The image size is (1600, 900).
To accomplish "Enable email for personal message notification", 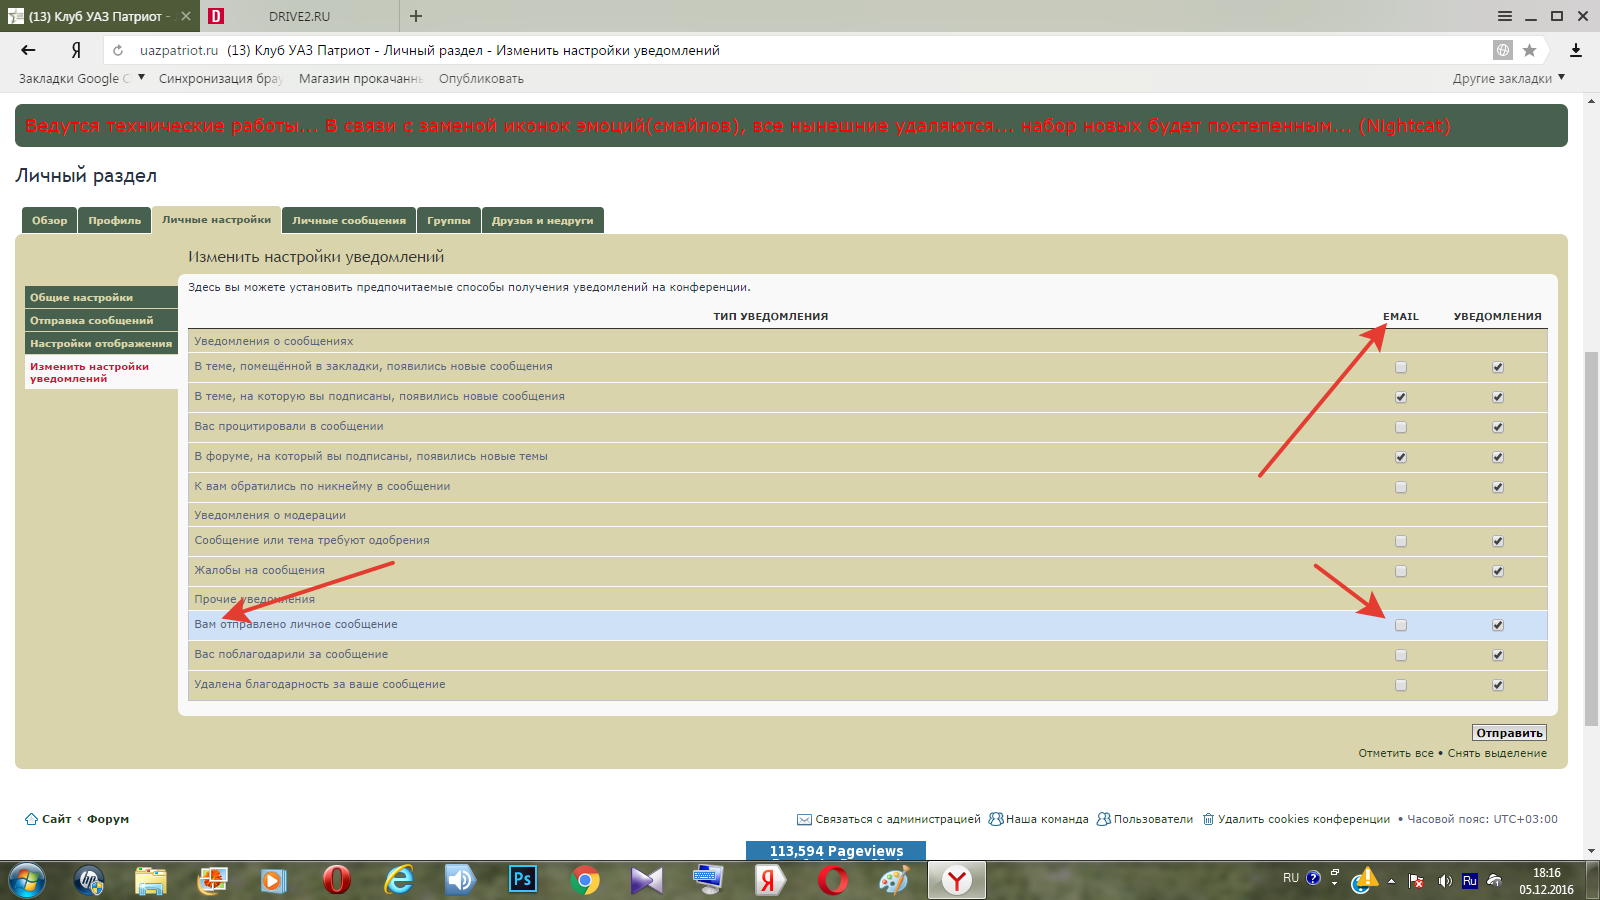I will (x=1401, y=625).
